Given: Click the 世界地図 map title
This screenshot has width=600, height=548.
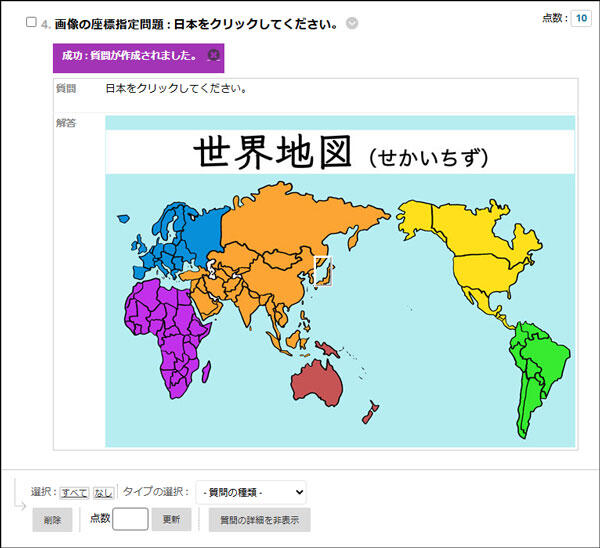Looking at the screenshot, I should click(x=272, y=152).
